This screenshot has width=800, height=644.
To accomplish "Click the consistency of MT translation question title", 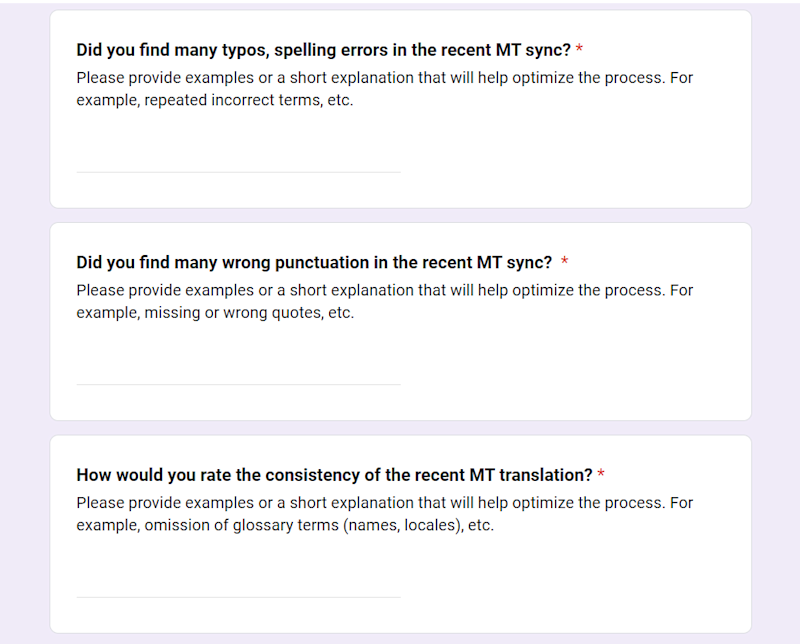I will 334,475.
